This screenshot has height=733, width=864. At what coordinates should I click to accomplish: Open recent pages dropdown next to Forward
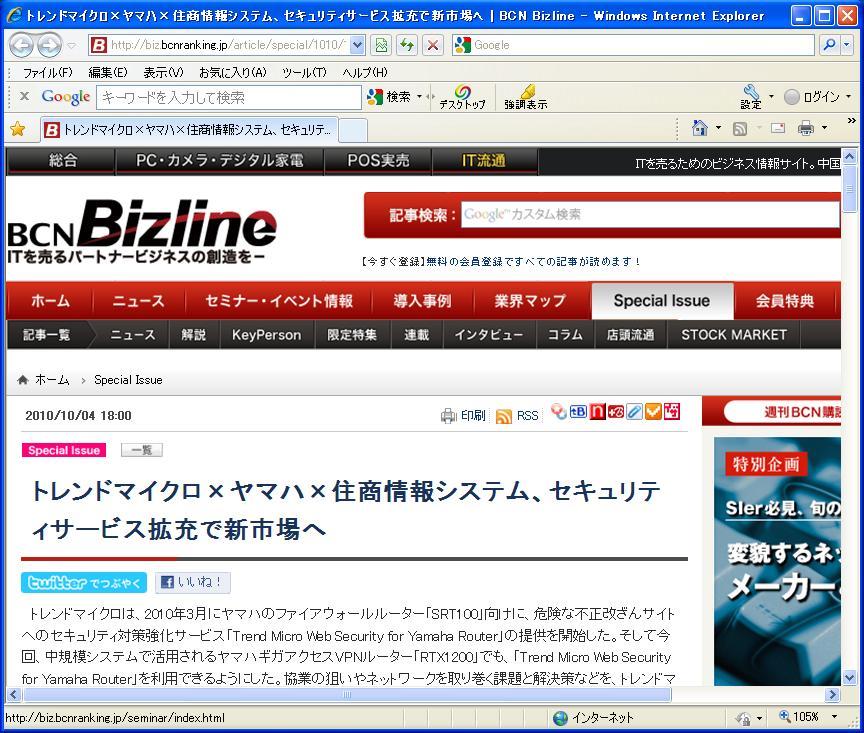click(72, 45)
